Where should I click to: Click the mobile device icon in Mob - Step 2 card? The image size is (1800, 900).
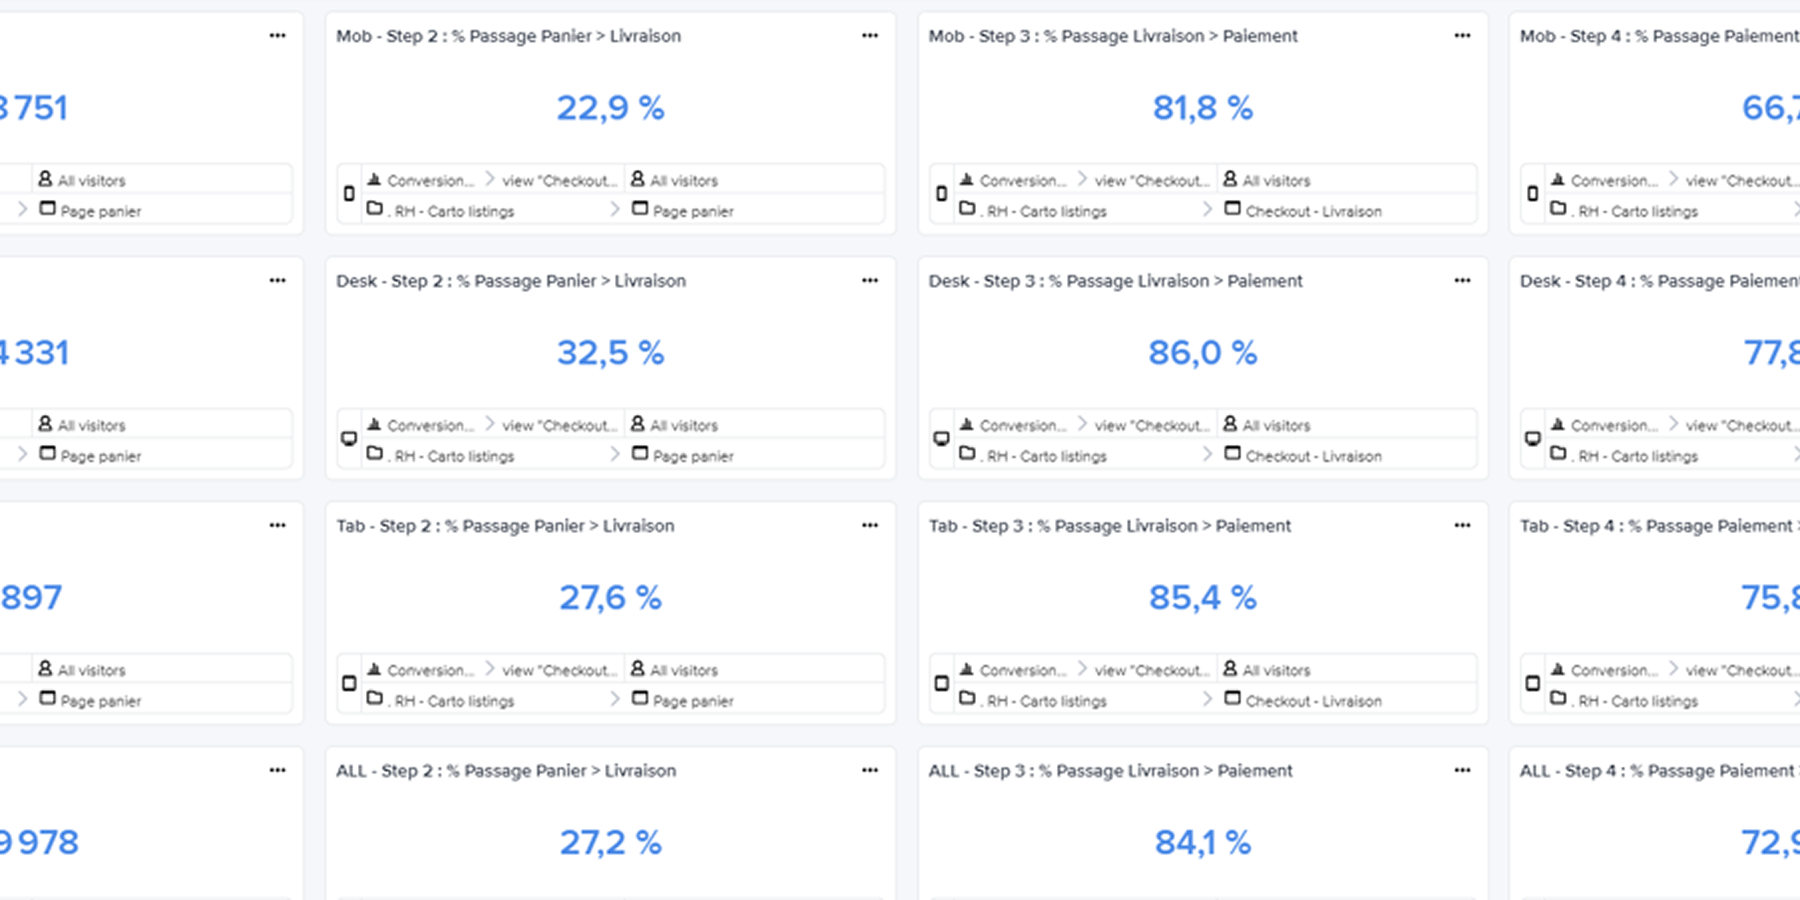tap(349, 194)
